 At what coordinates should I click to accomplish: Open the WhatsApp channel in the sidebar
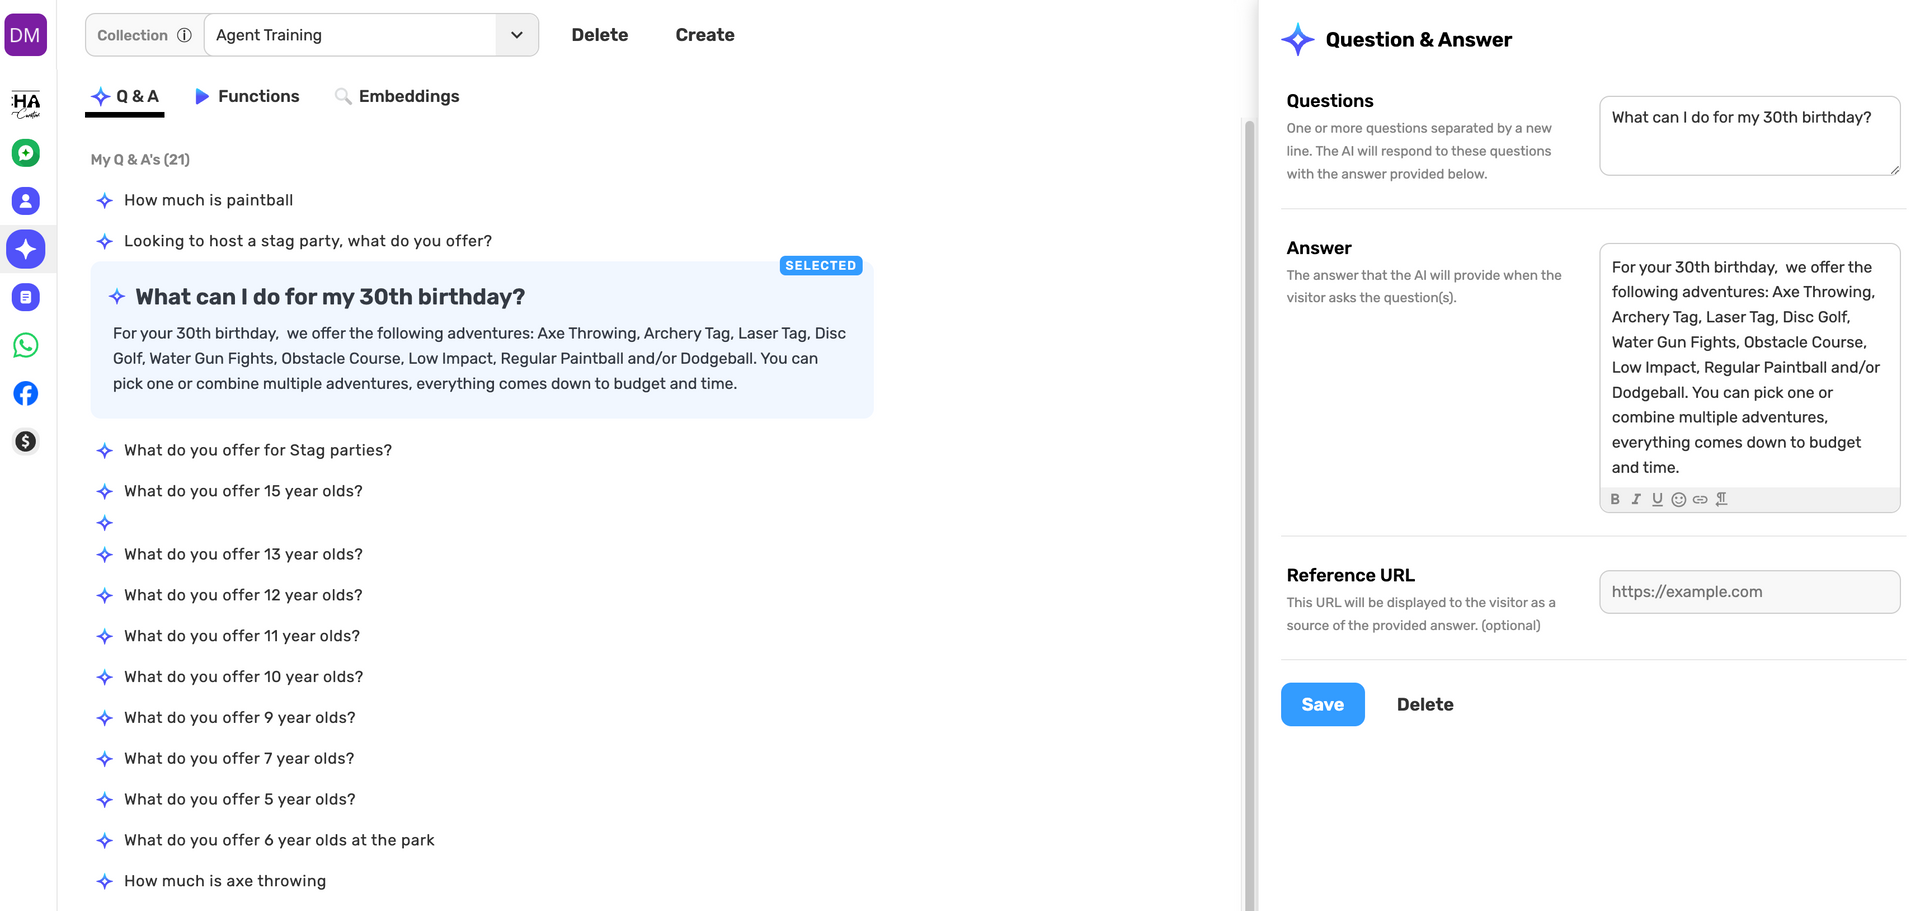click(26, 345)
